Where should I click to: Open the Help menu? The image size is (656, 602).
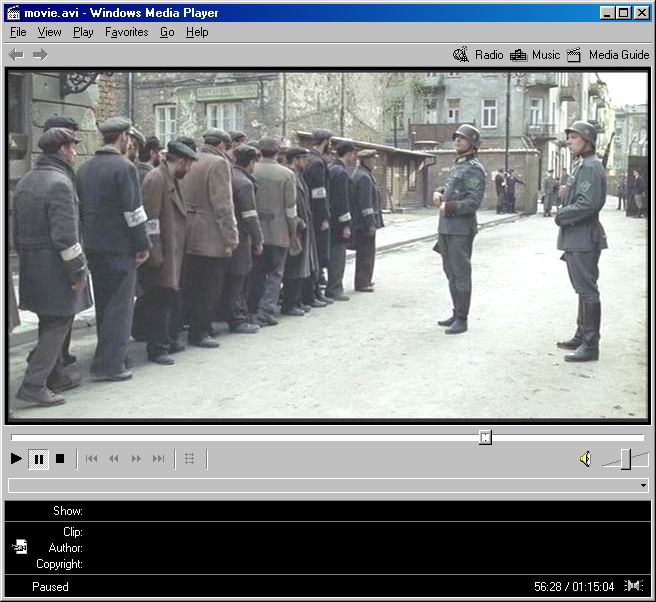[197, 32]
